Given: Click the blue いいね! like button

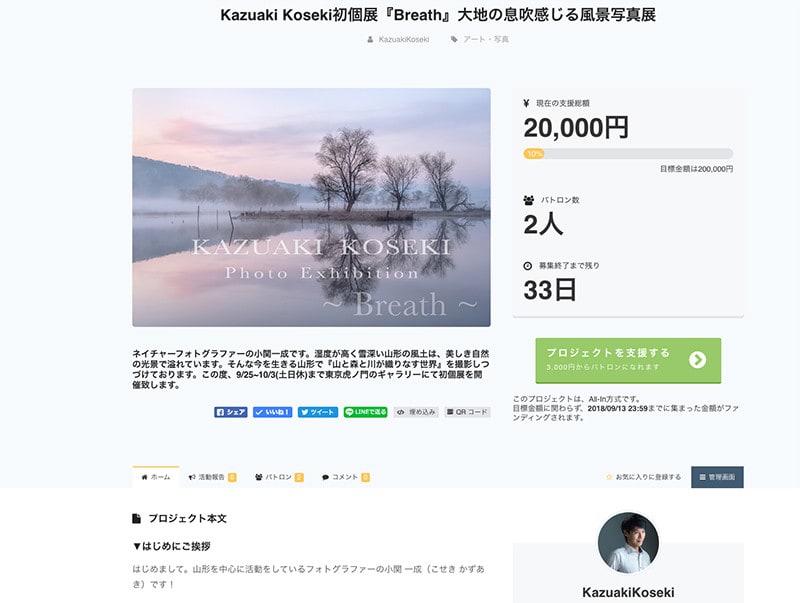Looking at the screenshot, I should (272, 412).
